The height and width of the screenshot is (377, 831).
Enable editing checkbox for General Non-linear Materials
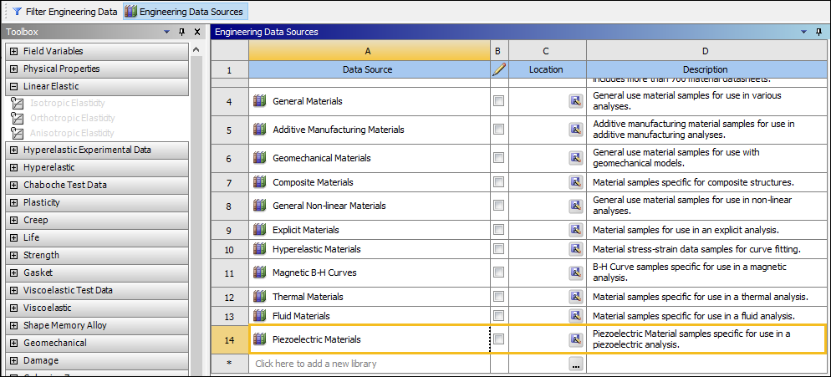click(498, 205)
